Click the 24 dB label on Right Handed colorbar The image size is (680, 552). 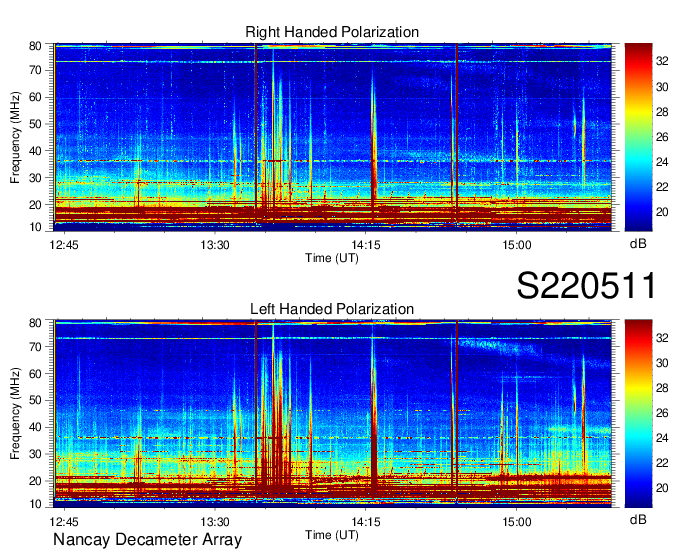pos(662,162)
